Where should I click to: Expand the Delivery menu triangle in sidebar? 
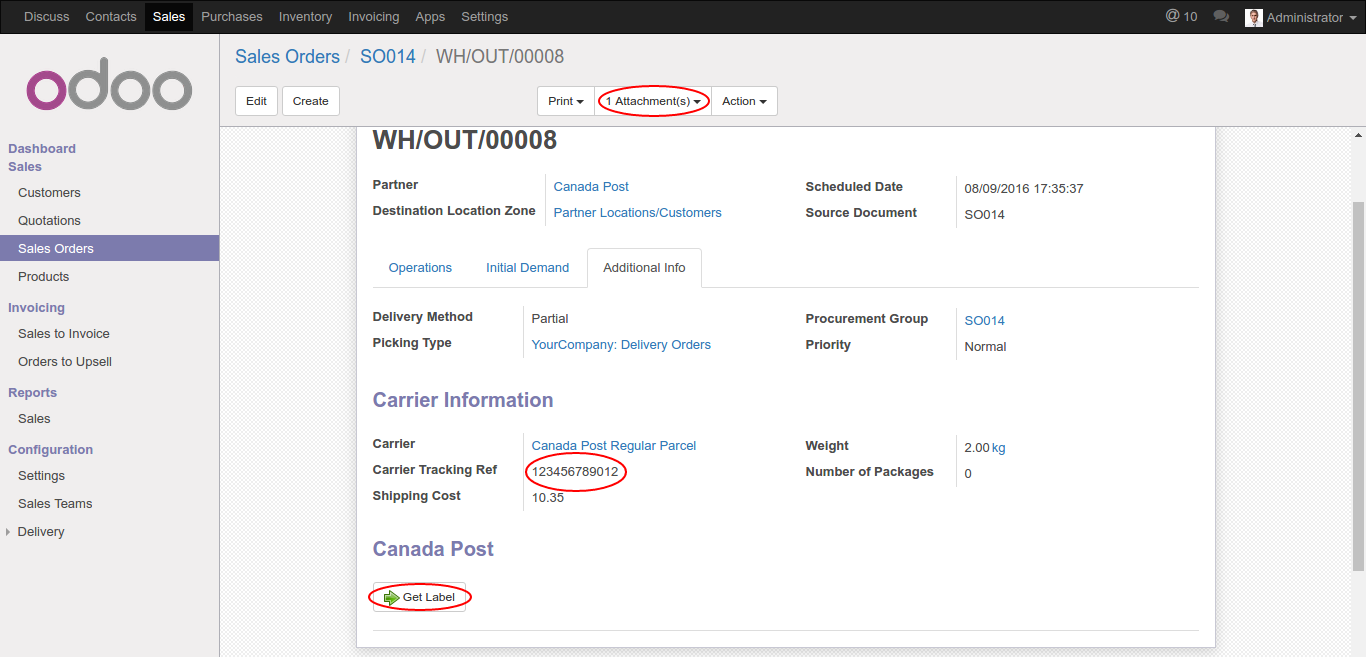[x=8, y=532]
